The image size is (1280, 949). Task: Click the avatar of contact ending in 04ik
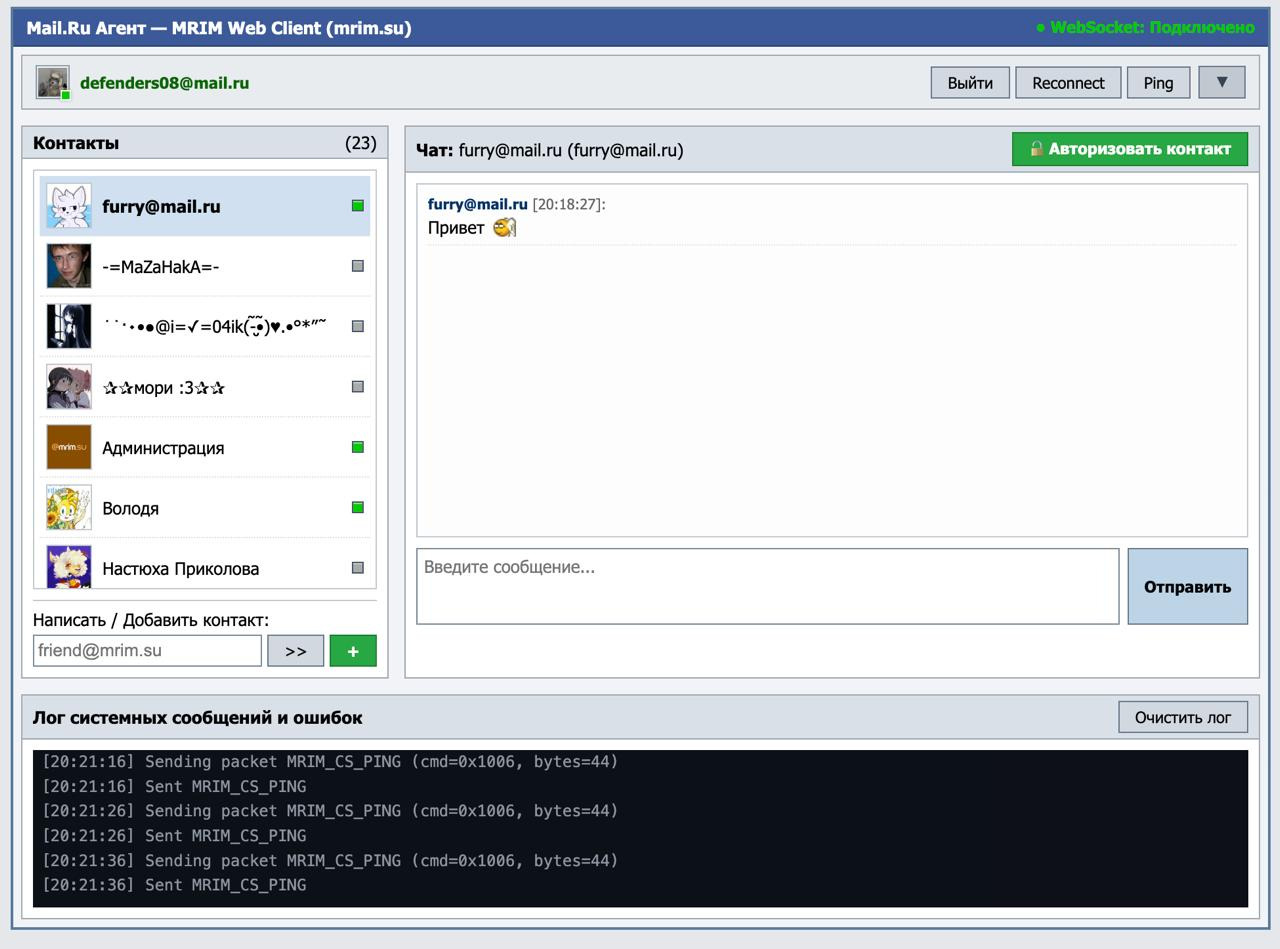[x=69, y=326]
